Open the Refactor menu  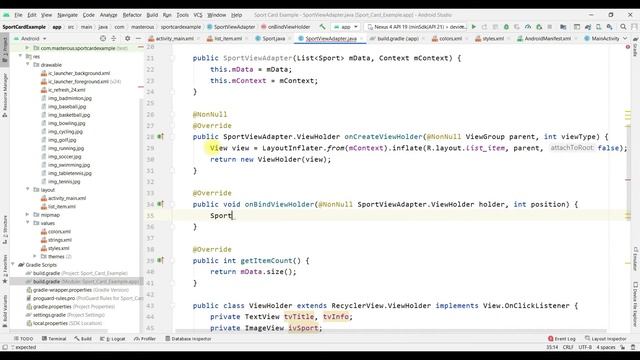132,15
